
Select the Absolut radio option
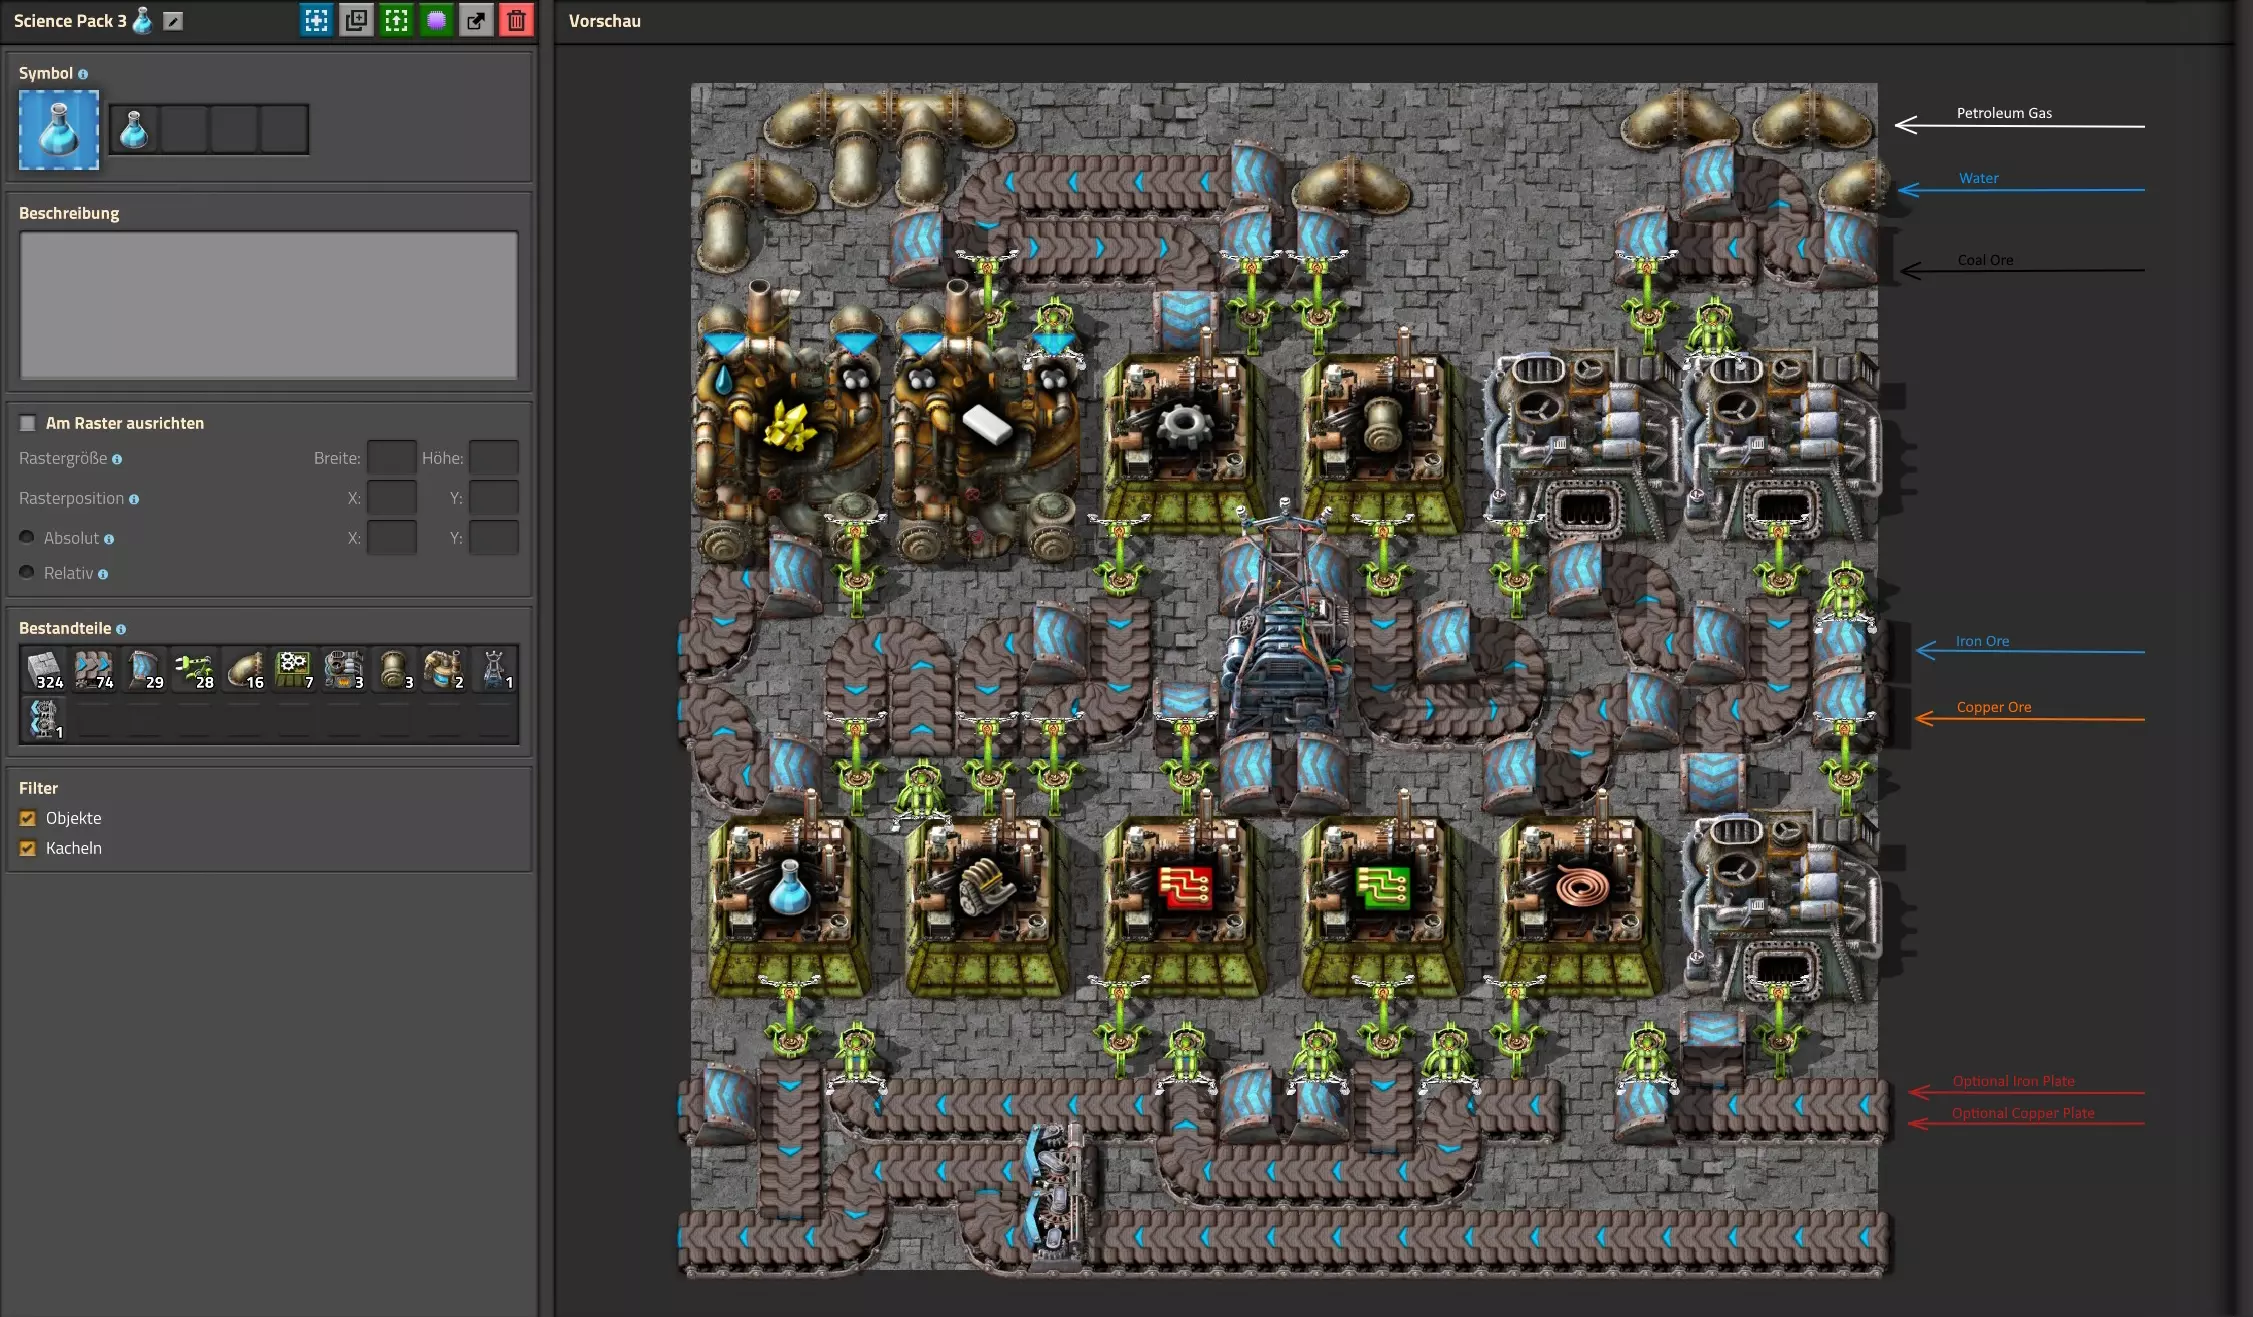27,538
